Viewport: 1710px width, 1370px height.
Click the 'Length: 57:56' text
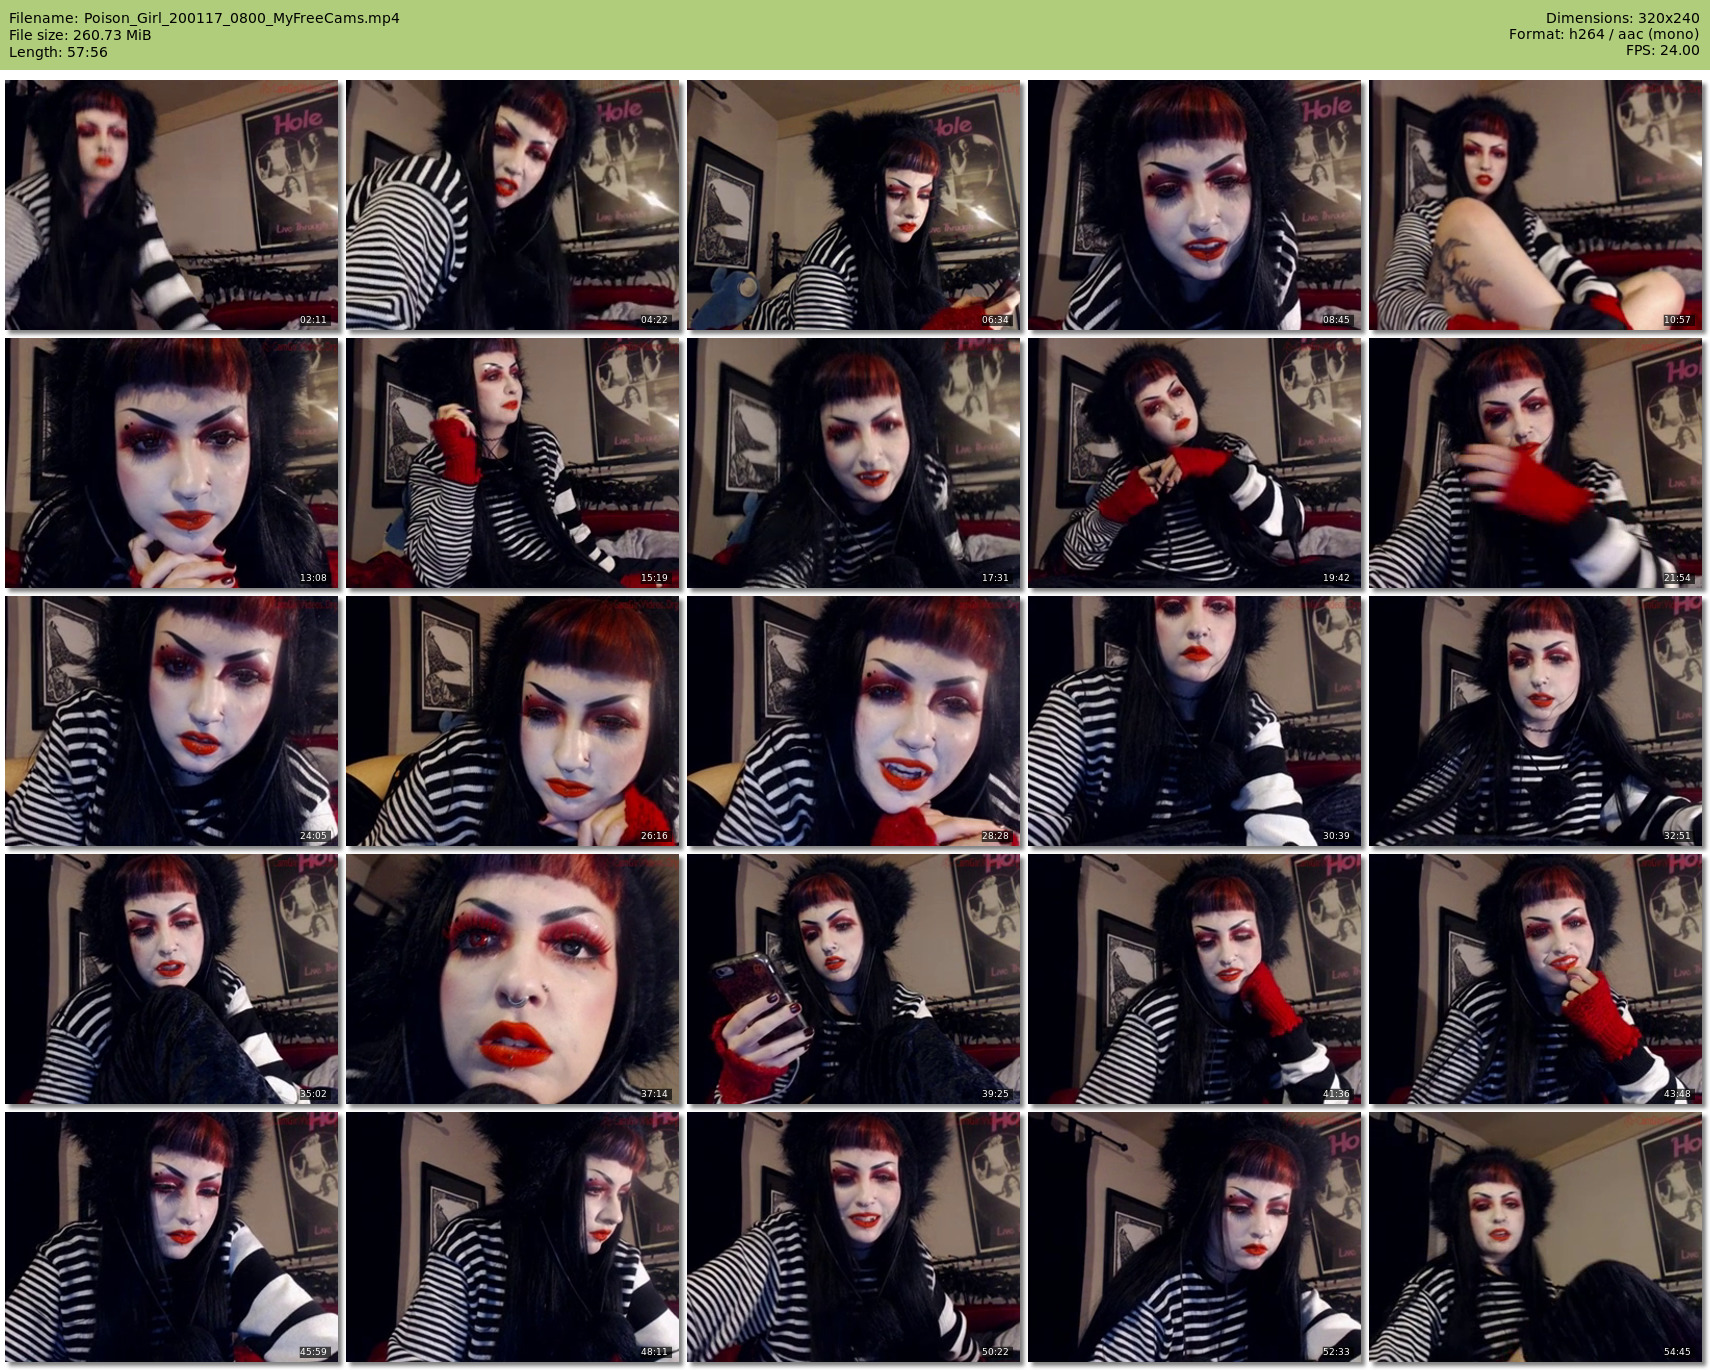(x=58, y=52)
